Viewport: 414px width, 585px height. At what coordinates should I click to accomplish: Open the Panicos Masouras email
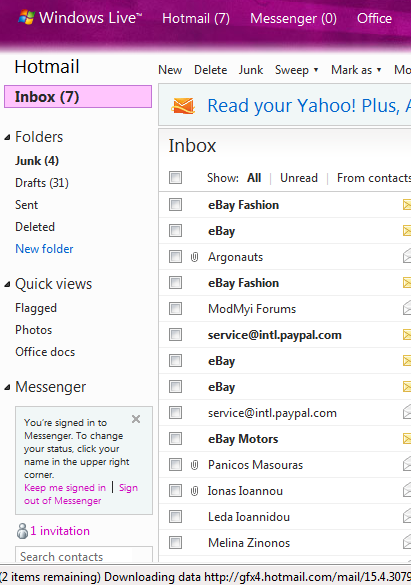pyautogui.click(x=255, y=465)
